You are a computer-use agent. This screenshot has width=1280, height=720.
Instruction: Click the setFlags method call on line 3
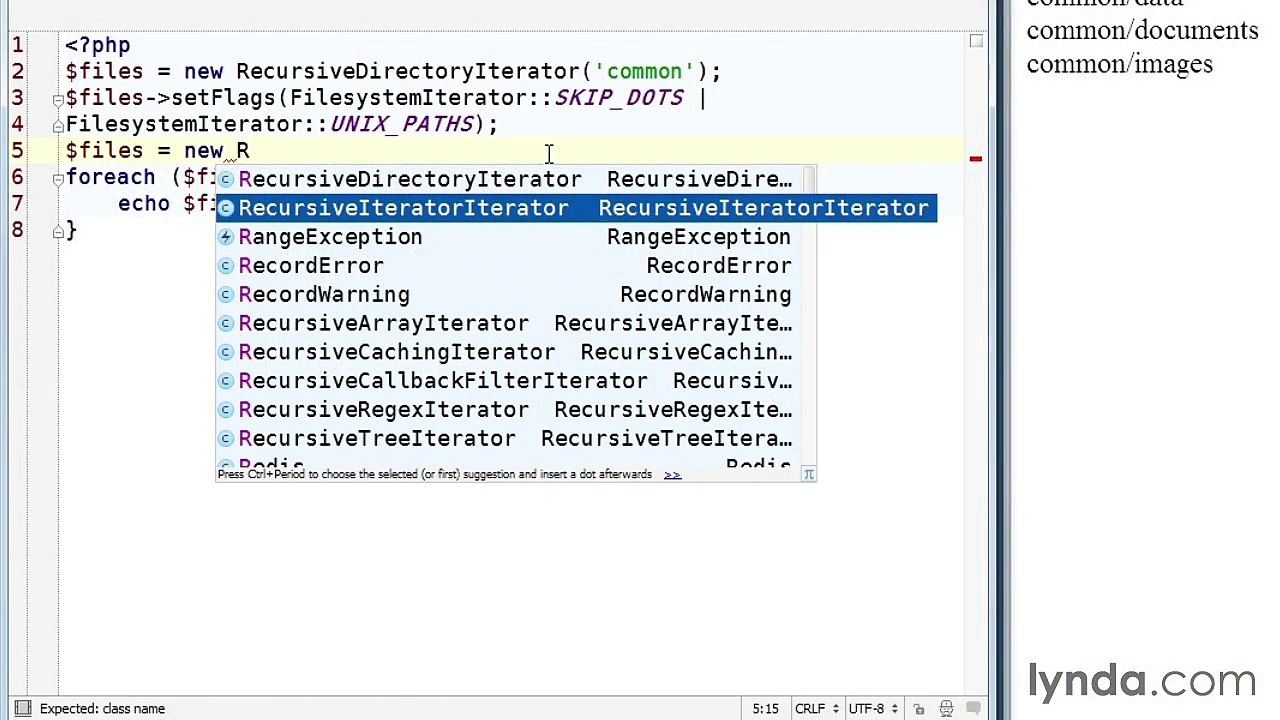click(223, 98)
